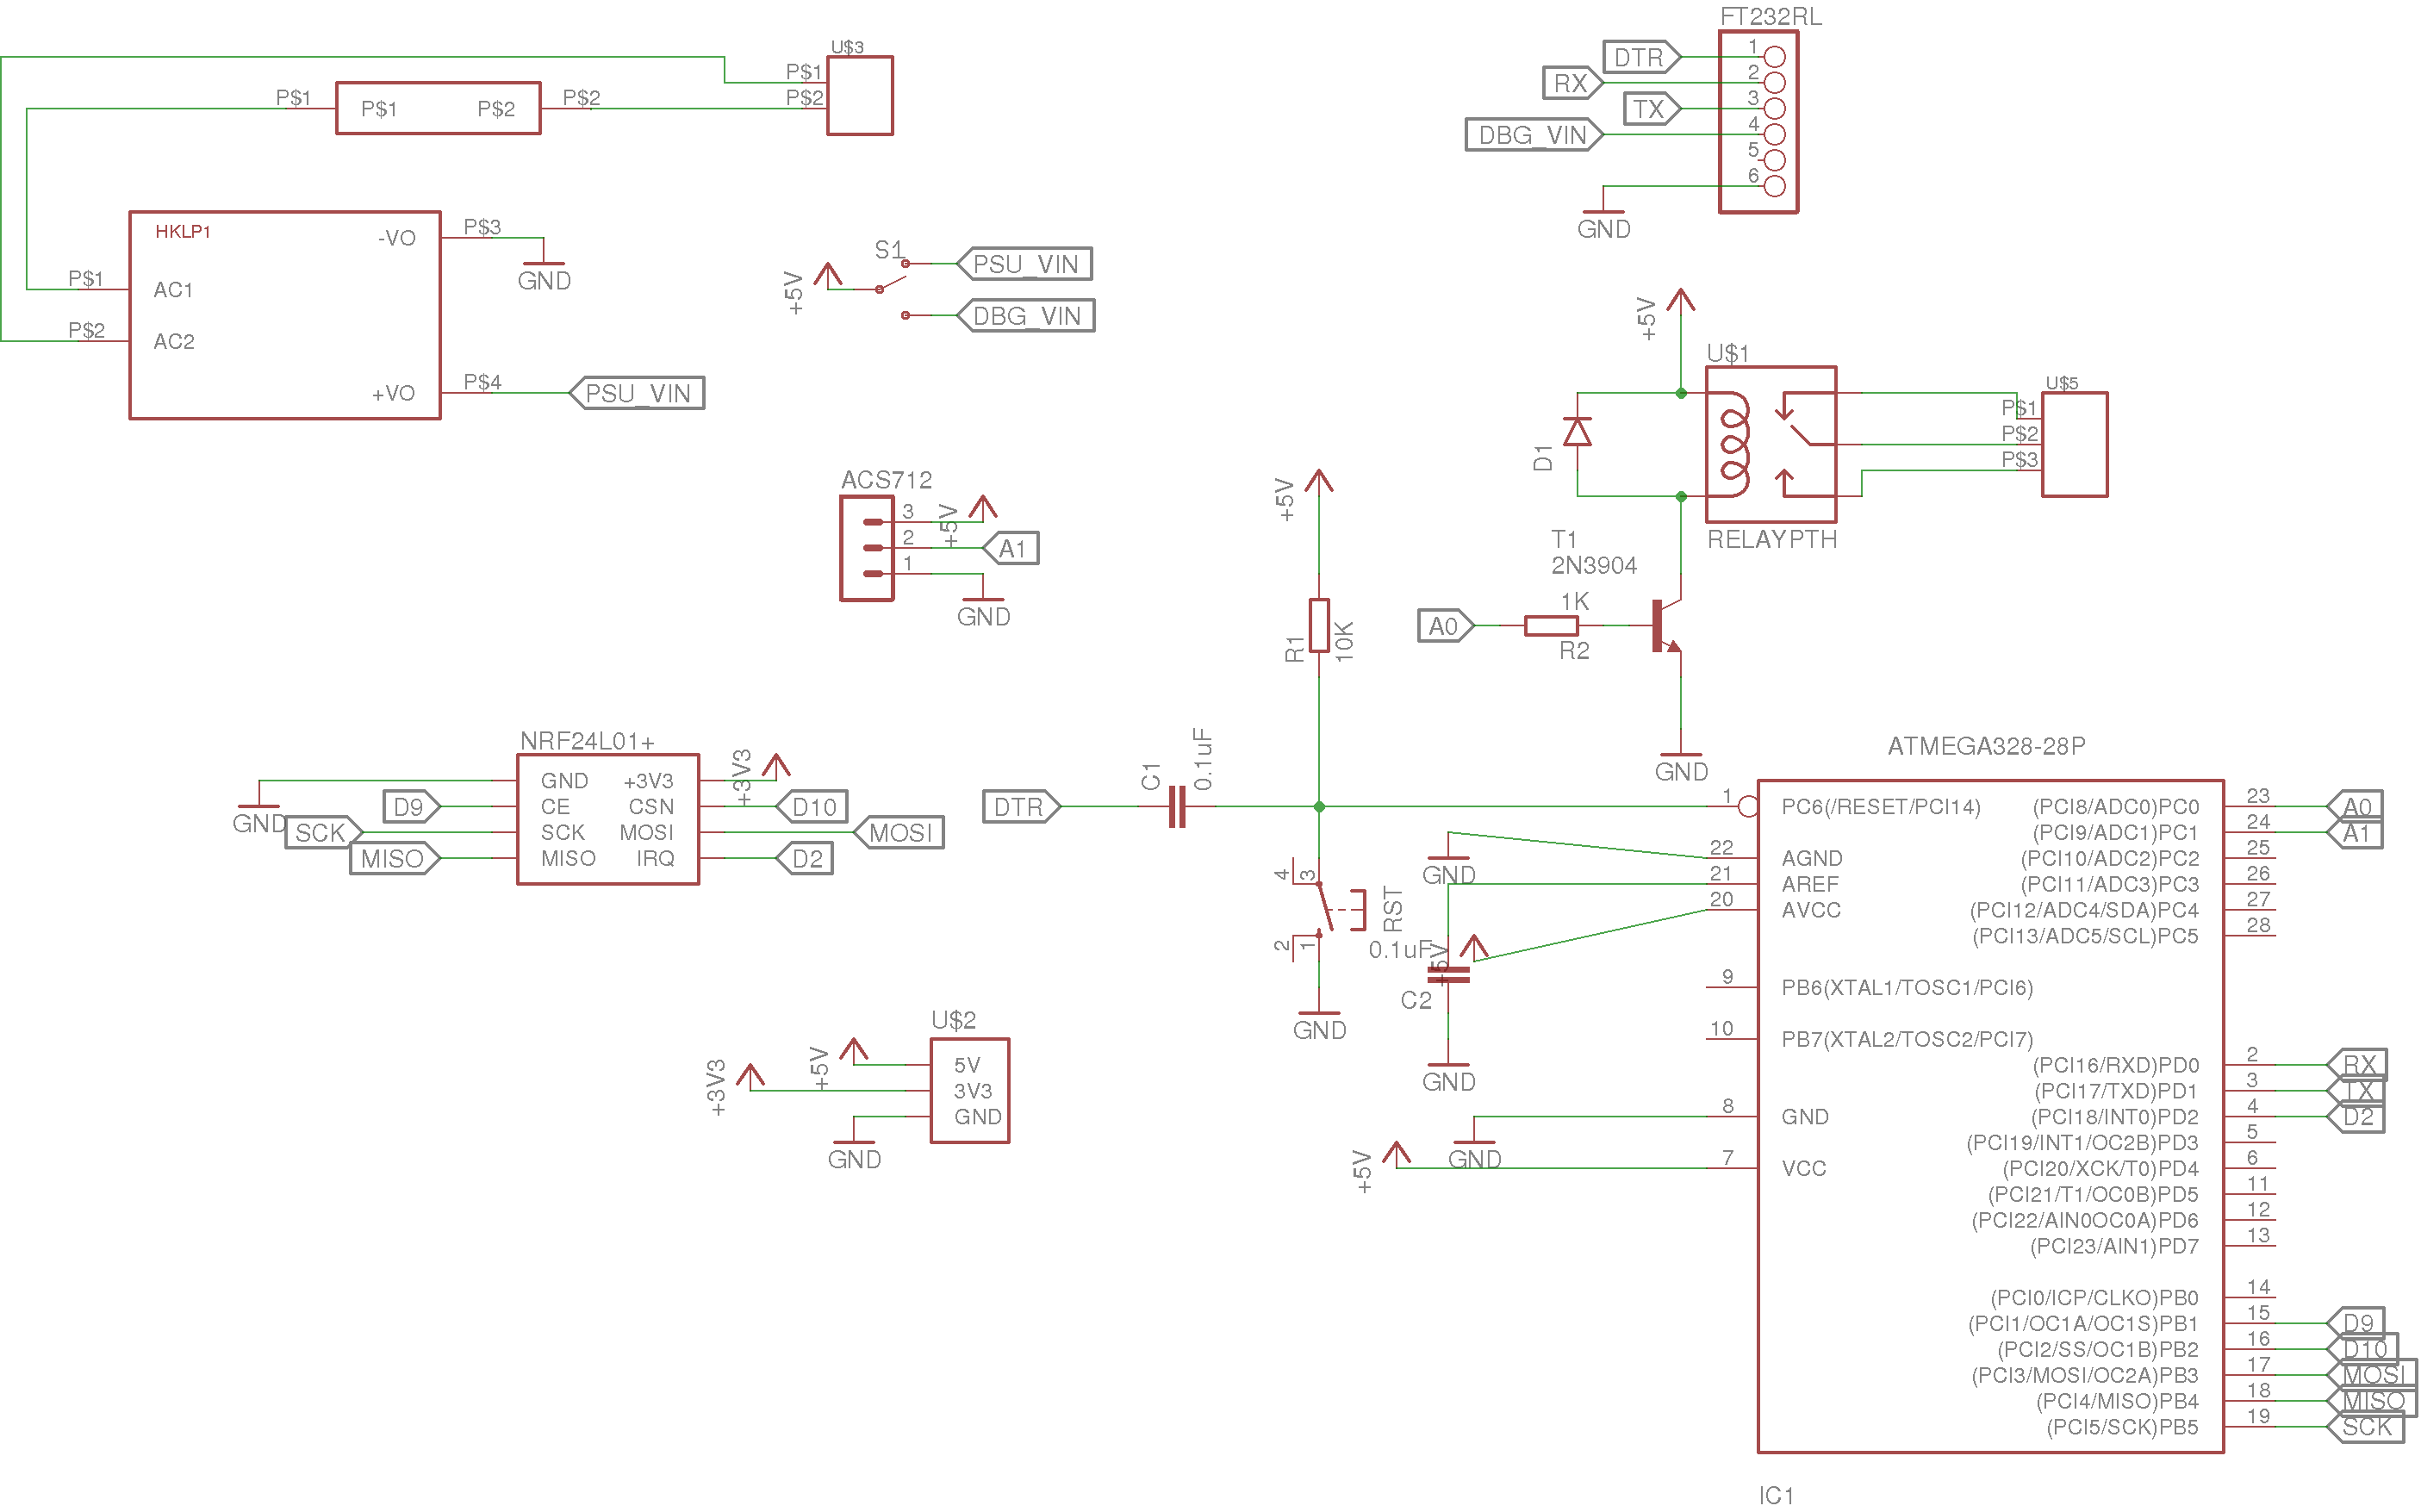Select the A0 label feeding R2
The height and width of the screenshot is (1512, 2421).
coord(1446,626)
